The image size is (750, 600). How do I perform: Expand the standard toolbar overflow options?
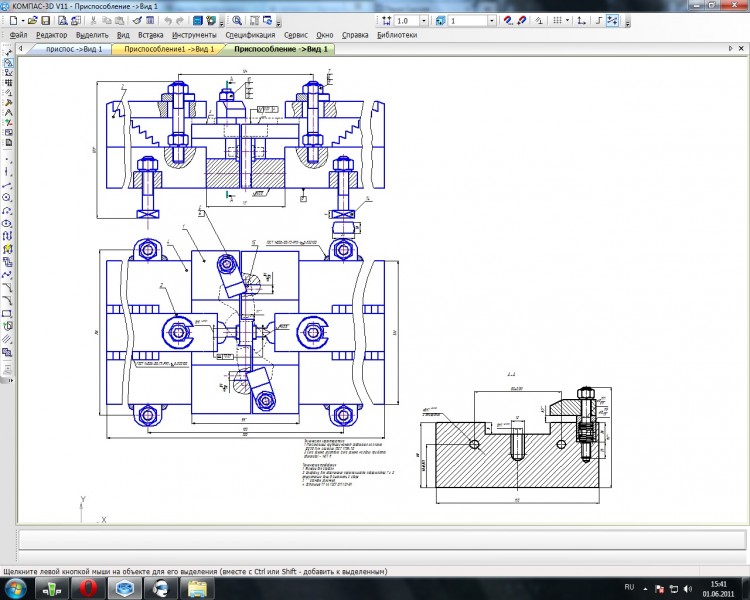221,22
